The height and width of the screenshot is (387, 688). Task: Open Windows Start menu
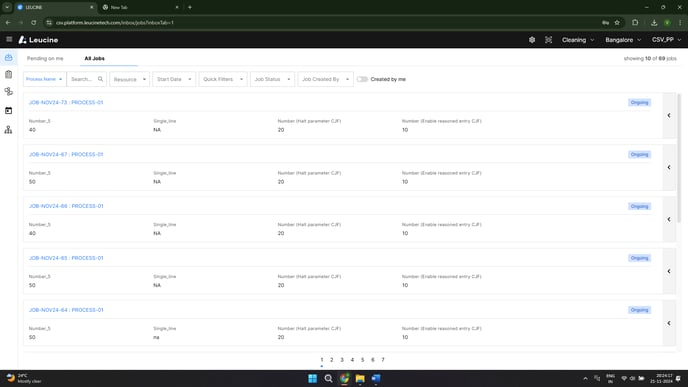point(312,378)
